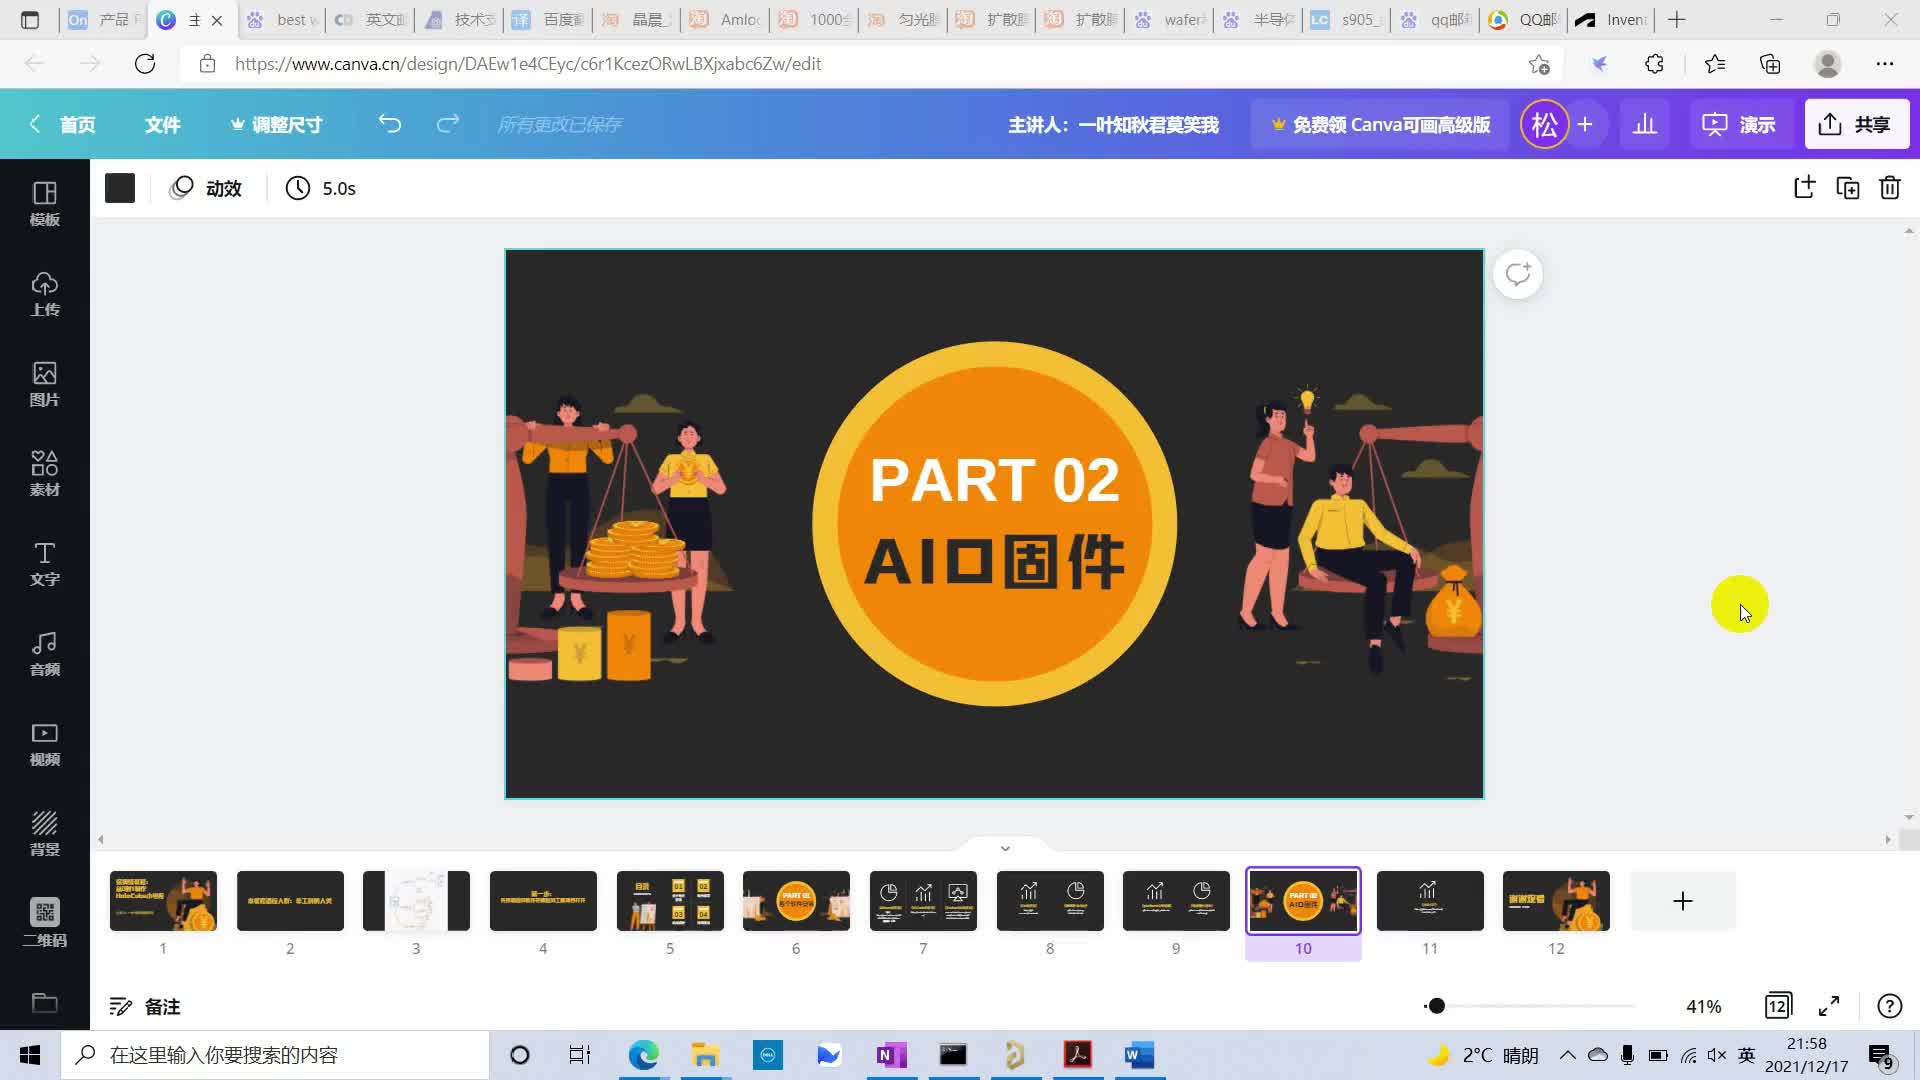The image size is (1920, 1080).
Task: Open the 模板 templates sidebar panel
Action: 44,204
